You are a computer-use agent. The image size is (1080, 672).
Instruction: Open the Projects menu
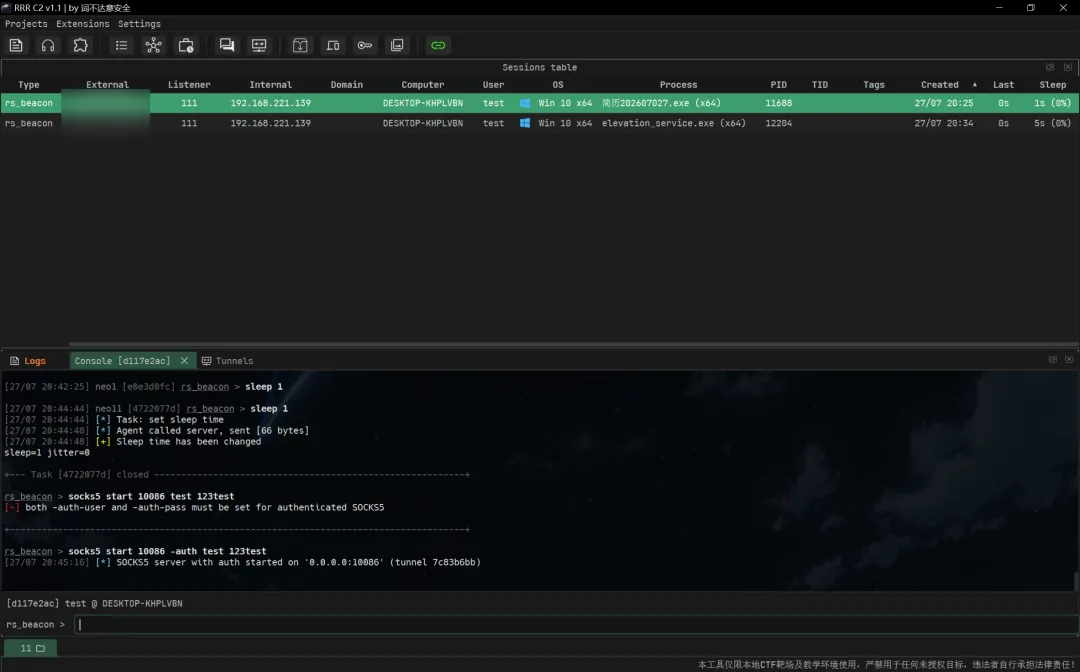26,23
